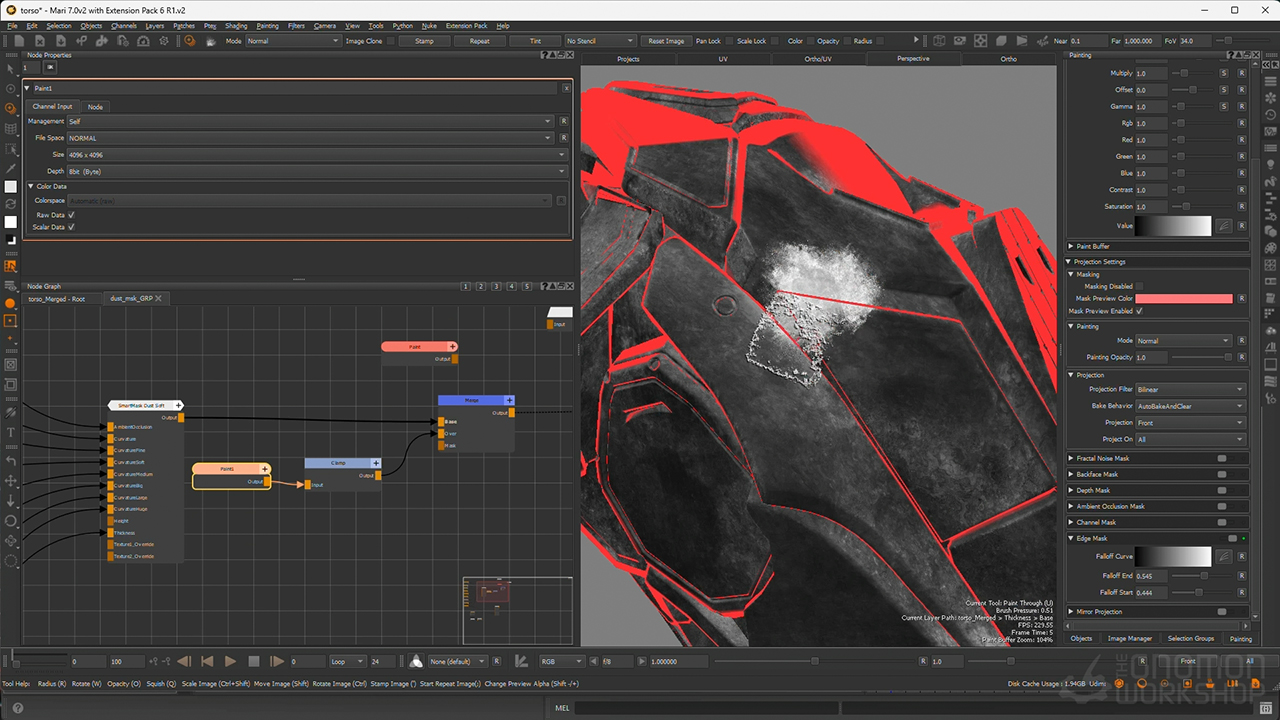Click the Mask Preview Color swatch
This screenshot has height=720, width=1280.
(x=1183, y=298)
